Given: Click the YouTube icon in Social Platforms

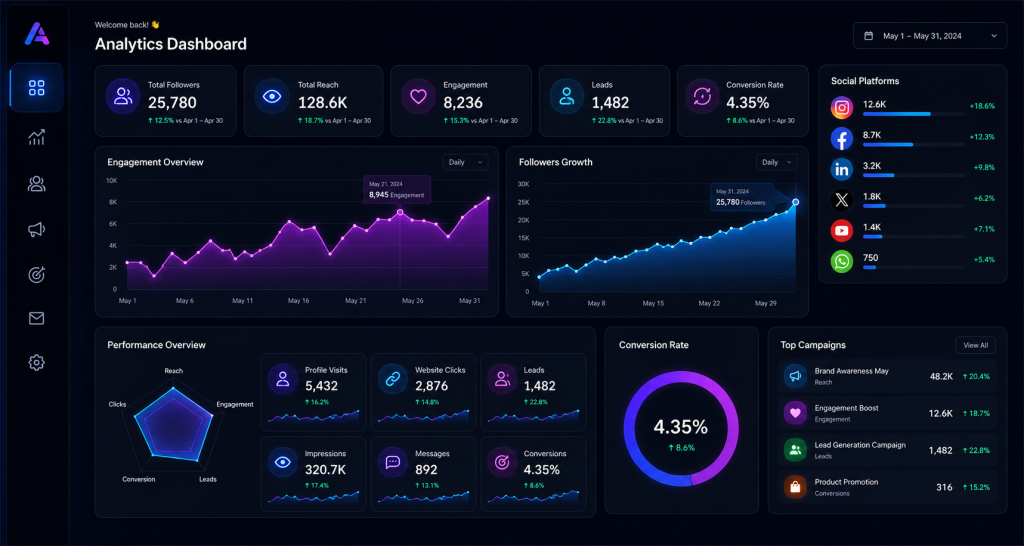Looking at the screenshot, I should [x=842, y=231].
